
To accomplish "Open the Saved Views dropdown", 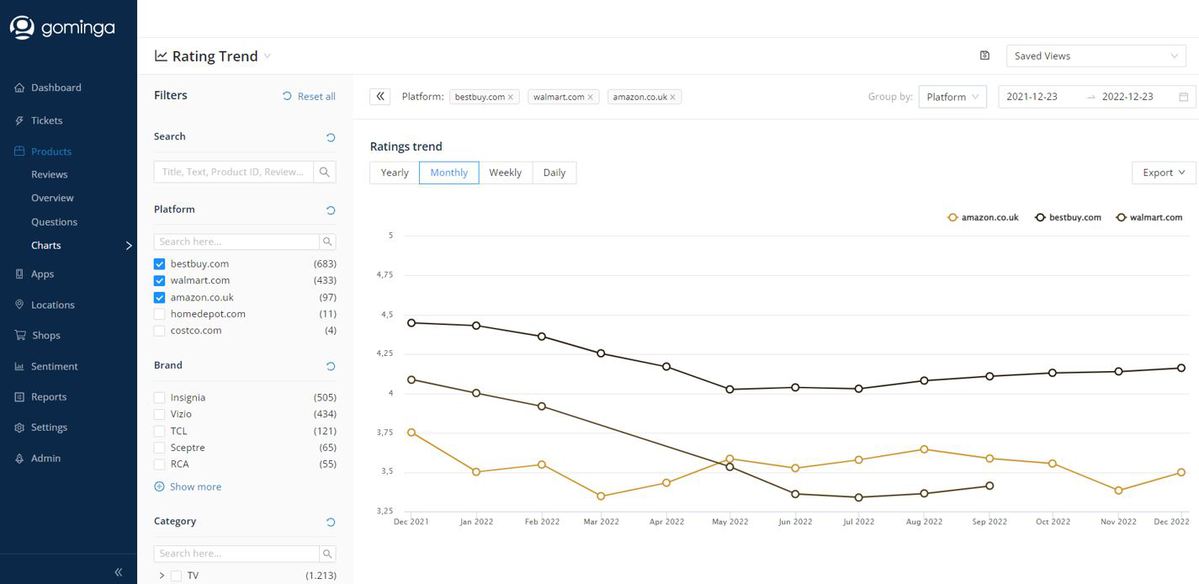I will click(1096, 56).
